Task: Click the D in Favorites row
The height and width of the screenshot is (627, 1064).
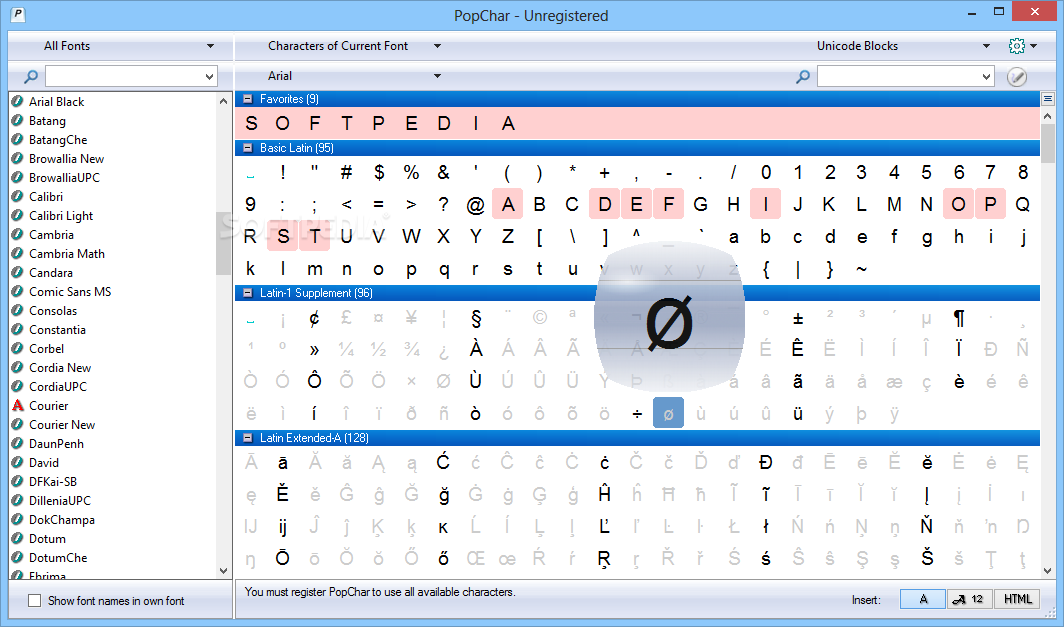Action: [x=444, y=124]
